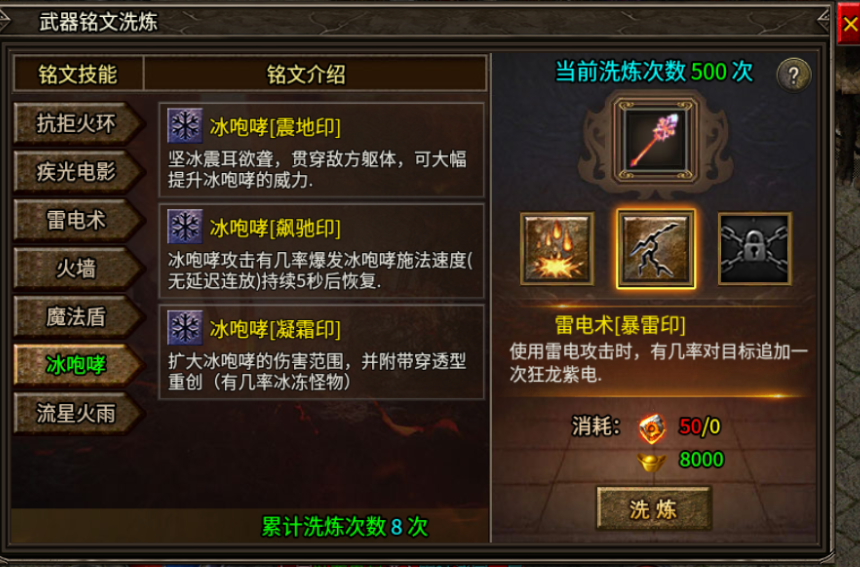Viewport: 860px width, 567px height.
Task: Click the locked chained rune slot
Action: point(754,248)
